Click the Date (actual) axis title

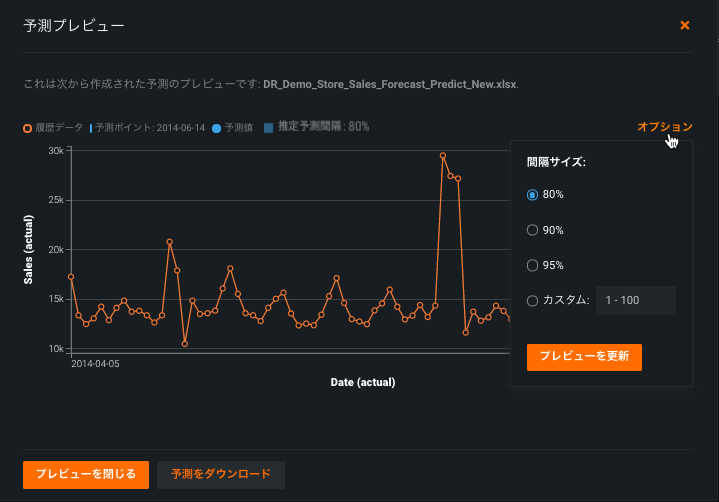[x=363, y=382]
